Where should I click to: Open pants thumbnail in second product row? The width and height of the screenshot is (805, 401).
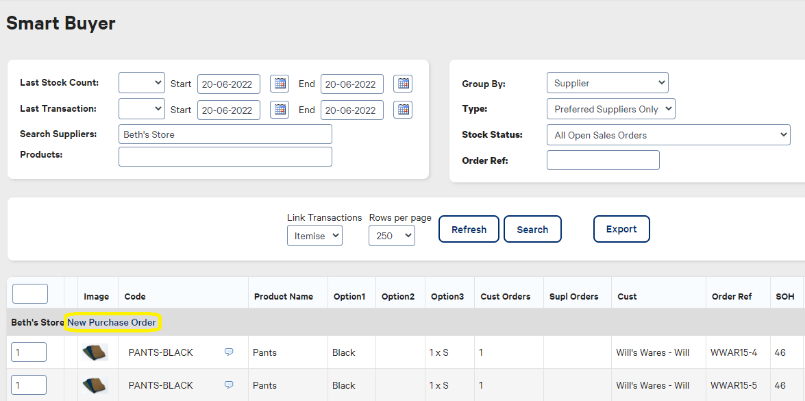[95, 385]
